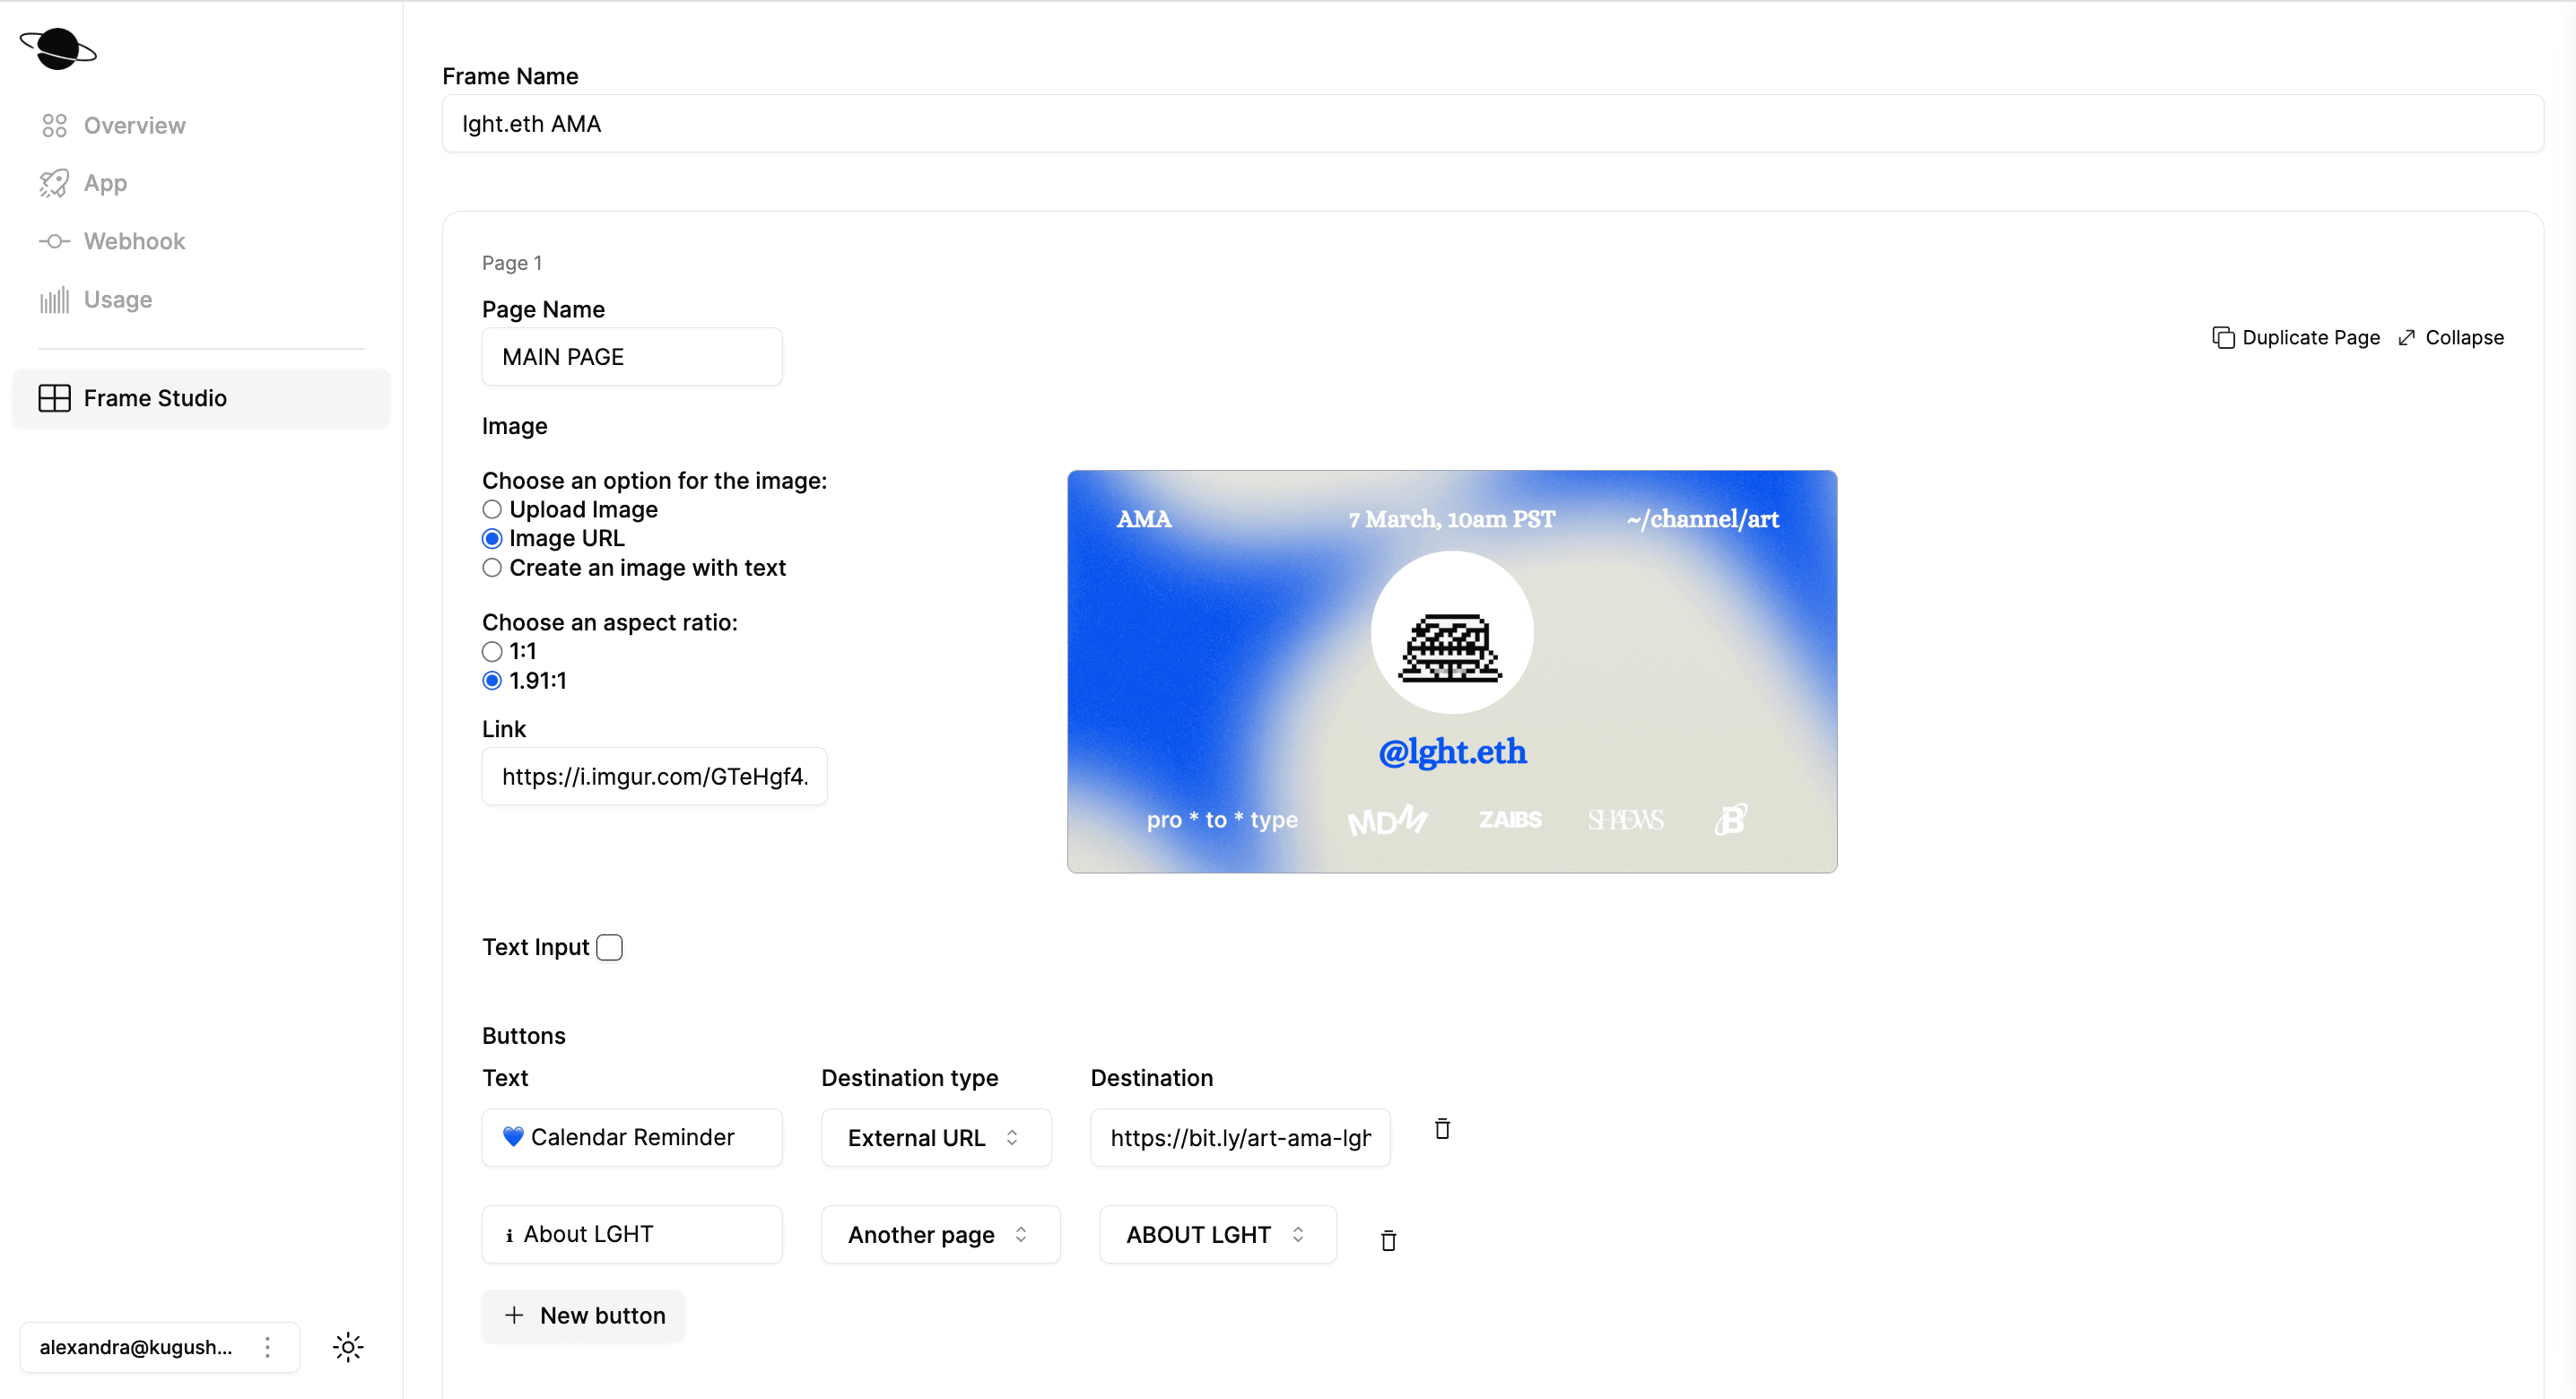
Task: Edit the Frame Name field
Action: [1492, 124]
